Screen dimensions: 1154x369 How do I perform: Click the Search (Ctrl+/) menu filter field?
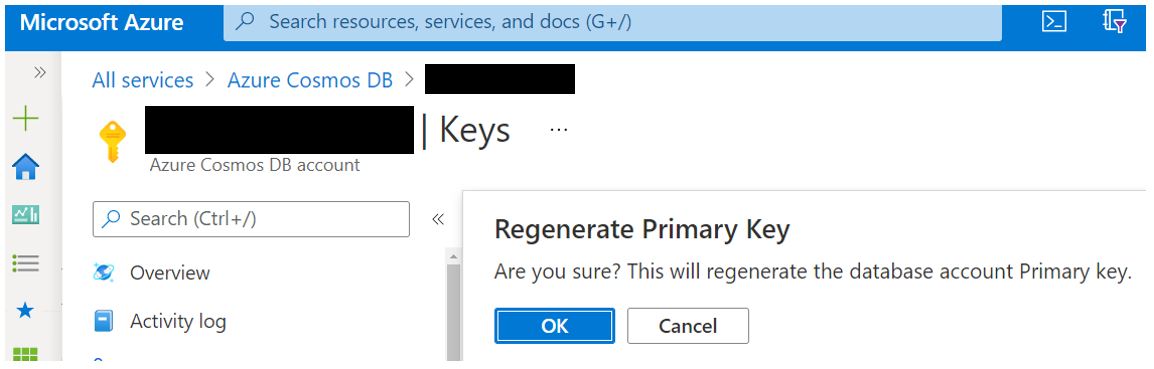coord(251,219)
